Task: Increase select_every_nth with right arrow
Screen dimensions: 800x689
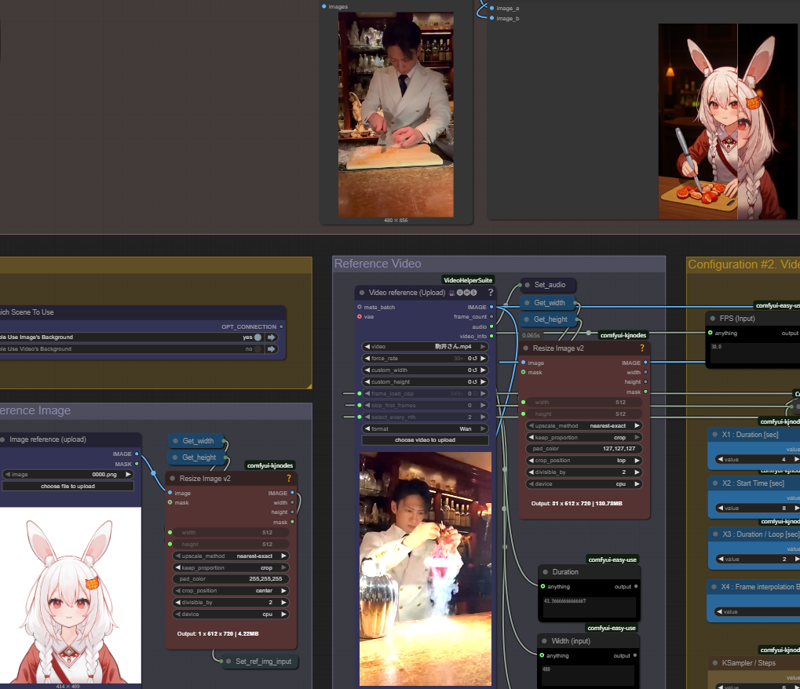Action: (x=483, y=417)
